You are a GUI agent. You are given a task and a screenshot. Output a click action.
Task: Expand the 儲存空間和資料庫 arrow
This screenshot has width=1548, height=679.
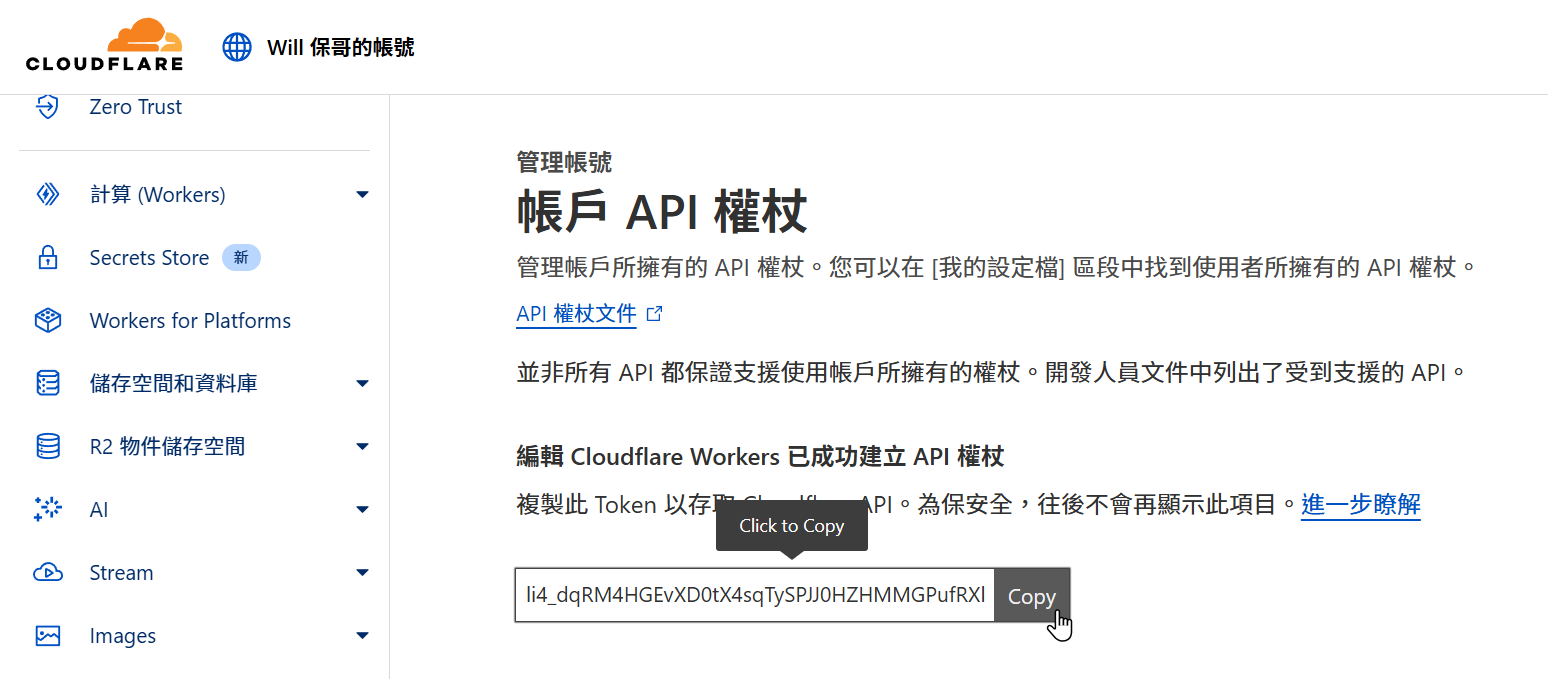[363, 383]
